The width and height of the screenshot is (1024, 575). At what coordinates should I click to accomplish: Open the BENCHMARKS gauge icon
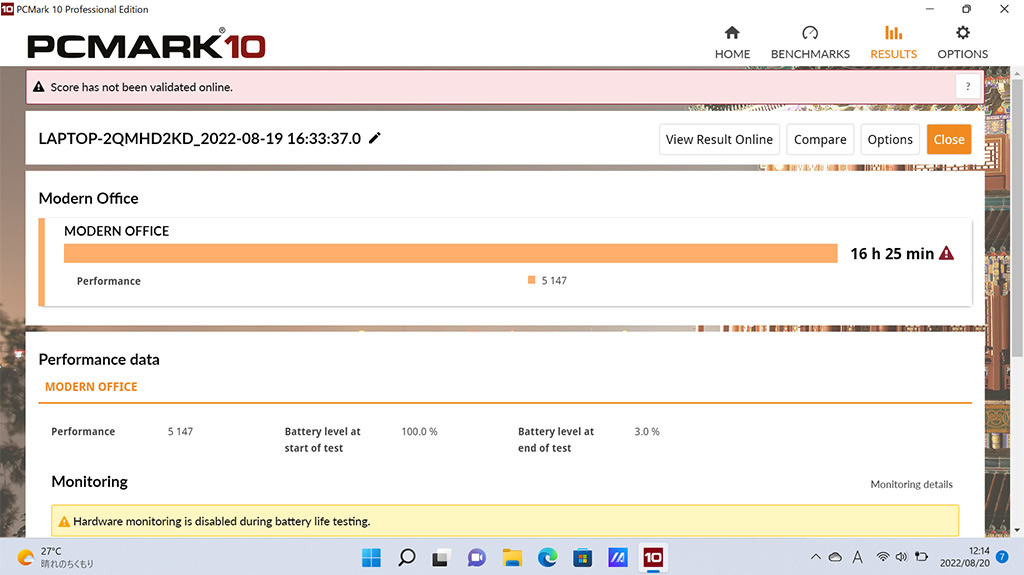pos(810,33)
